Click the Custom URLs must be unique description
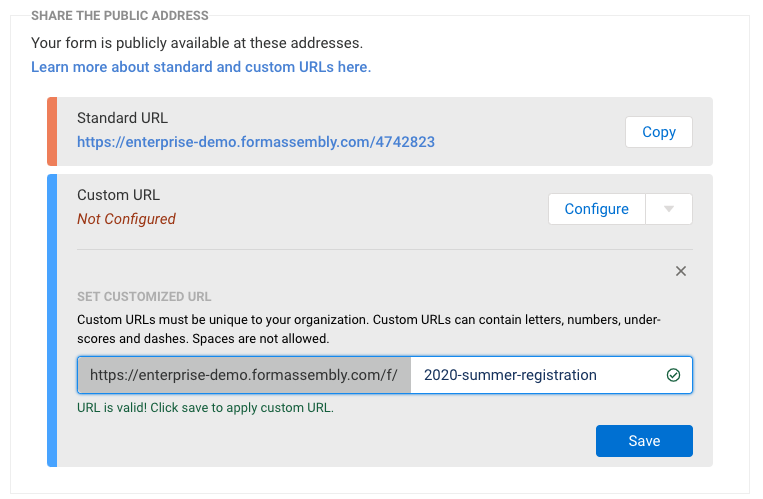The height and width of the screenshot is (499, 763). [x=369, y=329]
